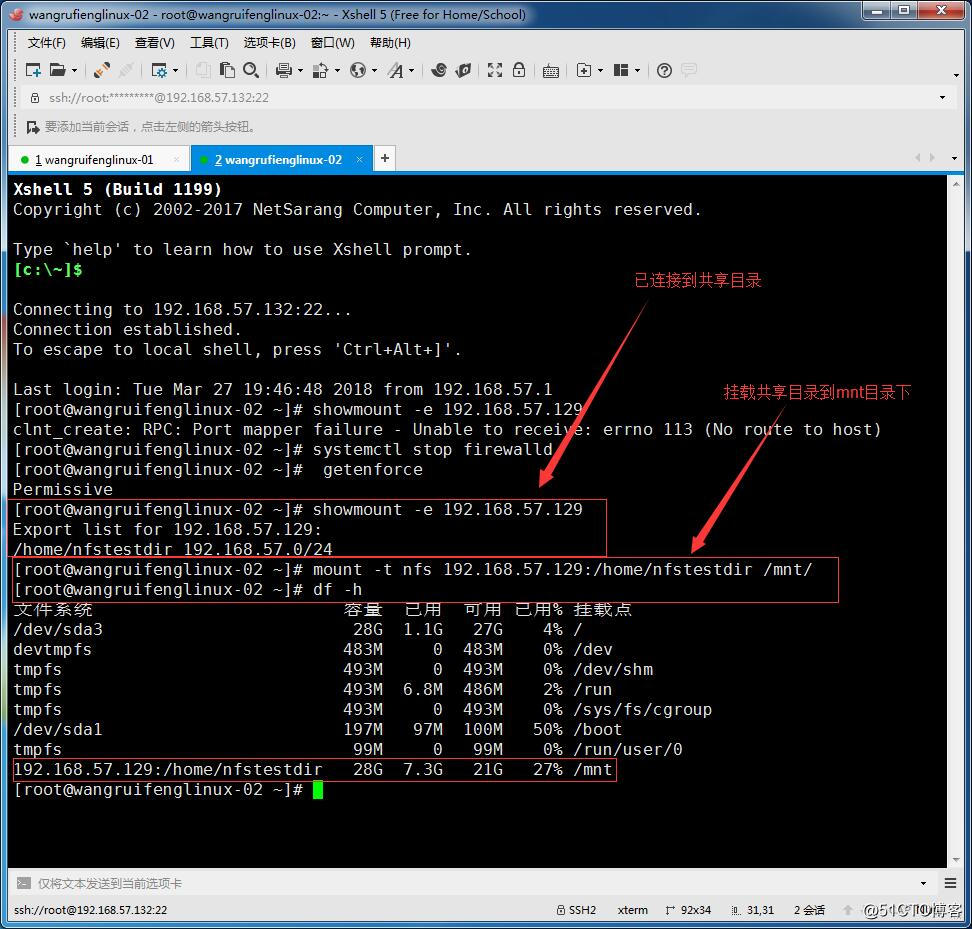Expand the new tab group dropdown arrow
Screen dimensions: 972x929
point(600,71)
